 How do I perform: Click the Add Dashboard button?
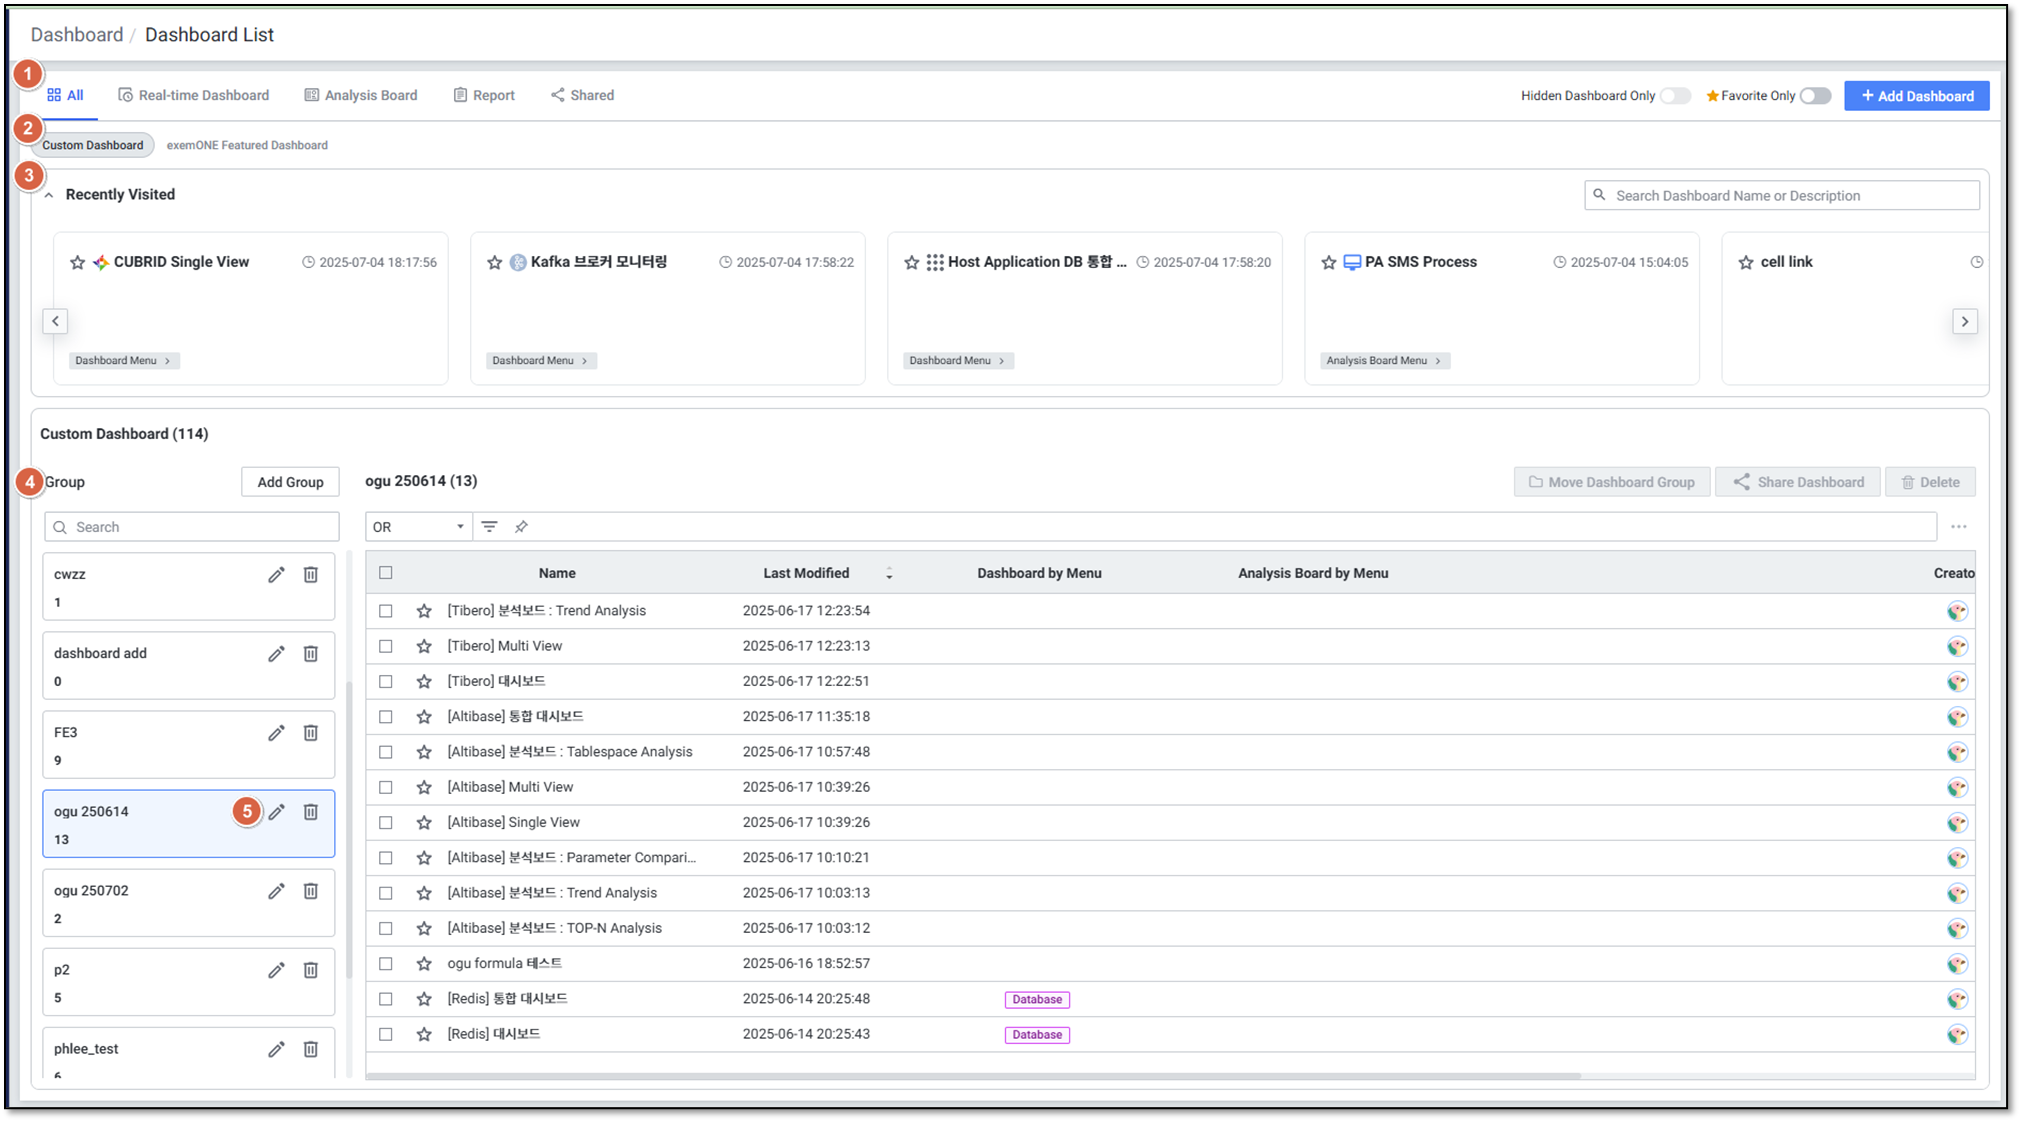(x=1916, y=96)
